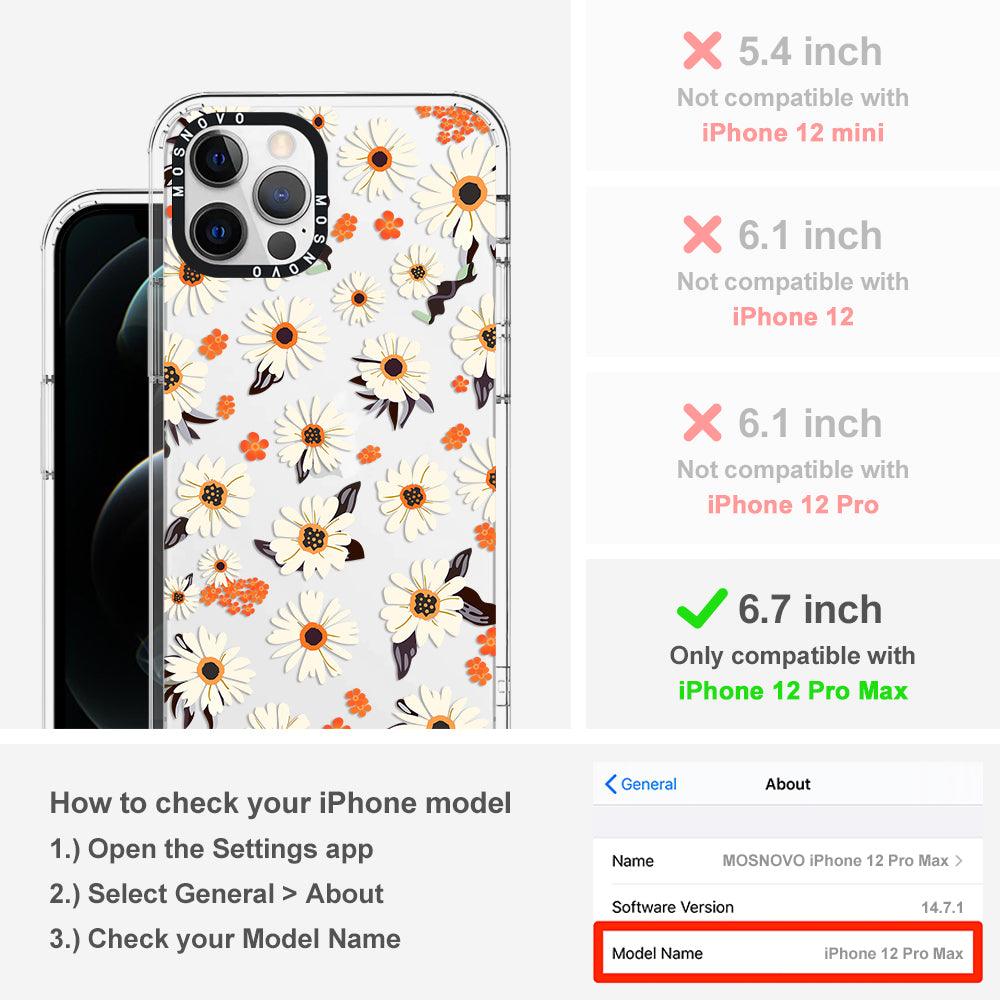
Task: Select the highlighted Model Name row
Action: pyautogui.click(x=788, y=953)
